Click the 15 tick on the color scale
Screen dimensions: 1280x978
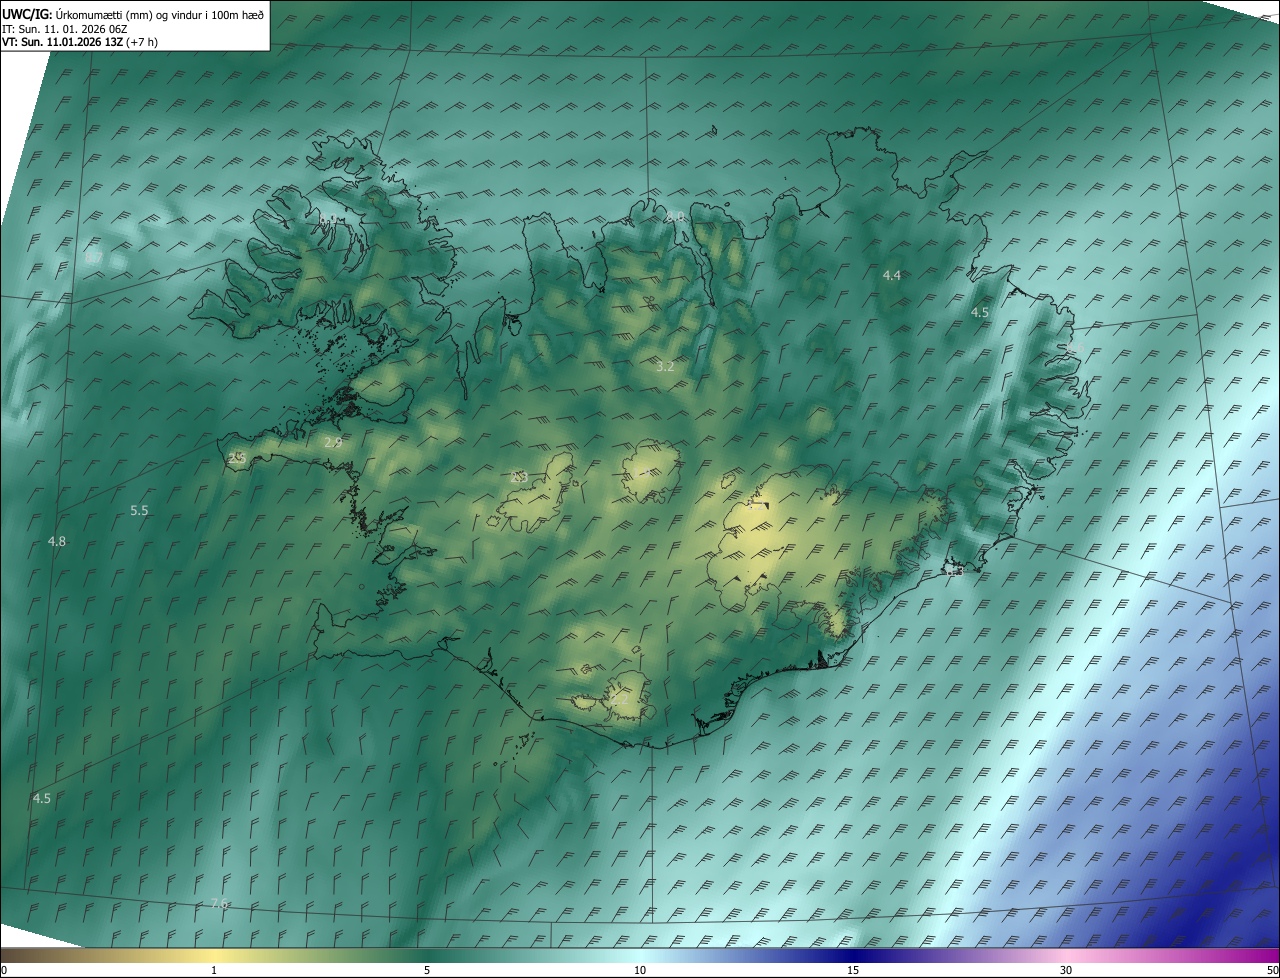coord(853,970)
